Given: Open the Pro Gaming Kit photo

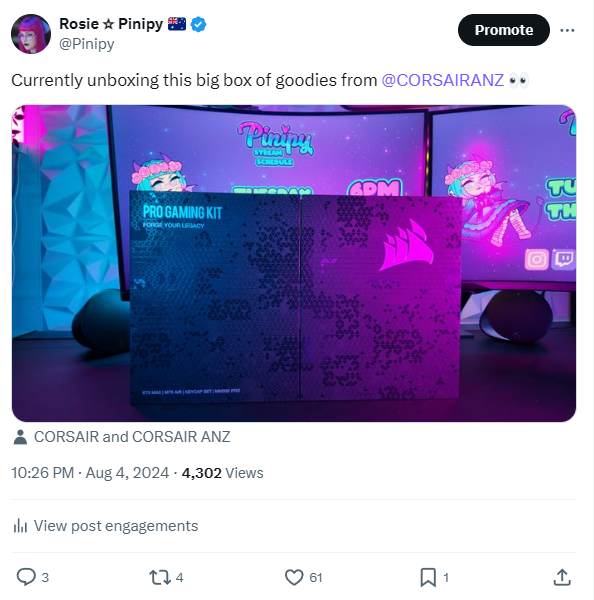Looking at the screenshot, I should pyautogui.click(x=294, y=263).
